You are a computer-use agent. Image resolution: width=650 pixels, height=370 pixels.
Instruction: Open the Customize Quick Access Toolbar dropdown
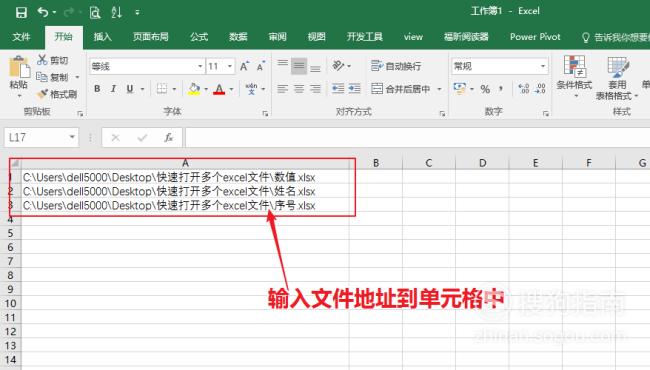[x=137, y=12]
